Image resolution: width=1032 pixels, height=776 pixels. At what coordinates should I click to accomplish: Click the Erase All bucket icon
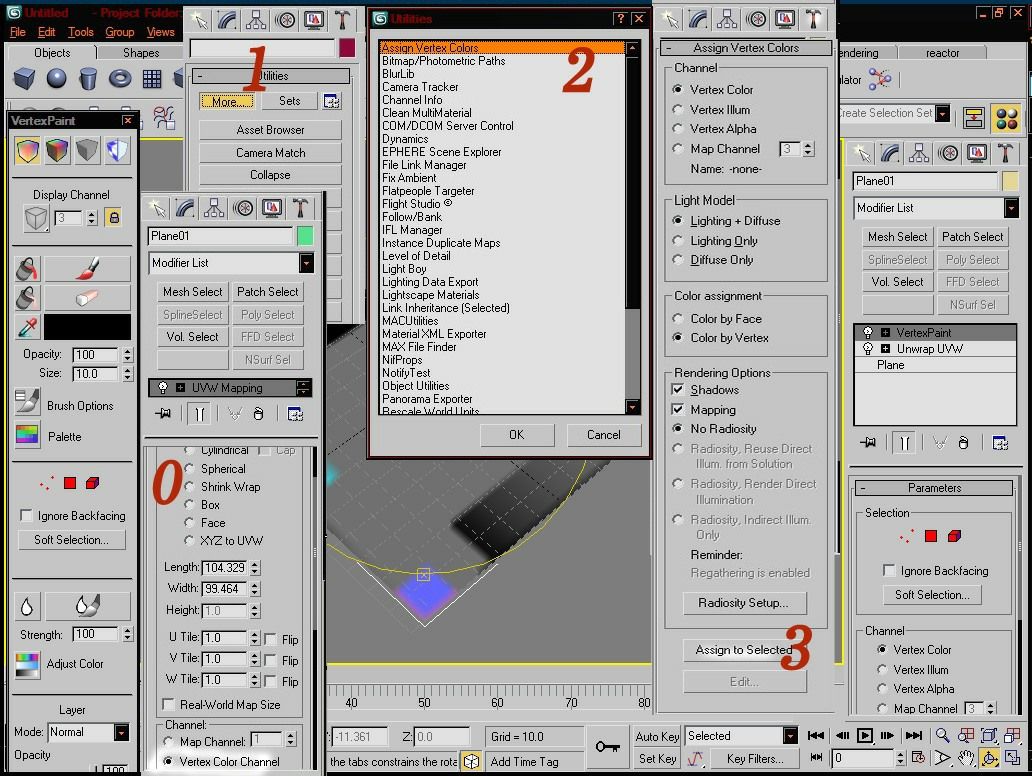tap(27, 297)
